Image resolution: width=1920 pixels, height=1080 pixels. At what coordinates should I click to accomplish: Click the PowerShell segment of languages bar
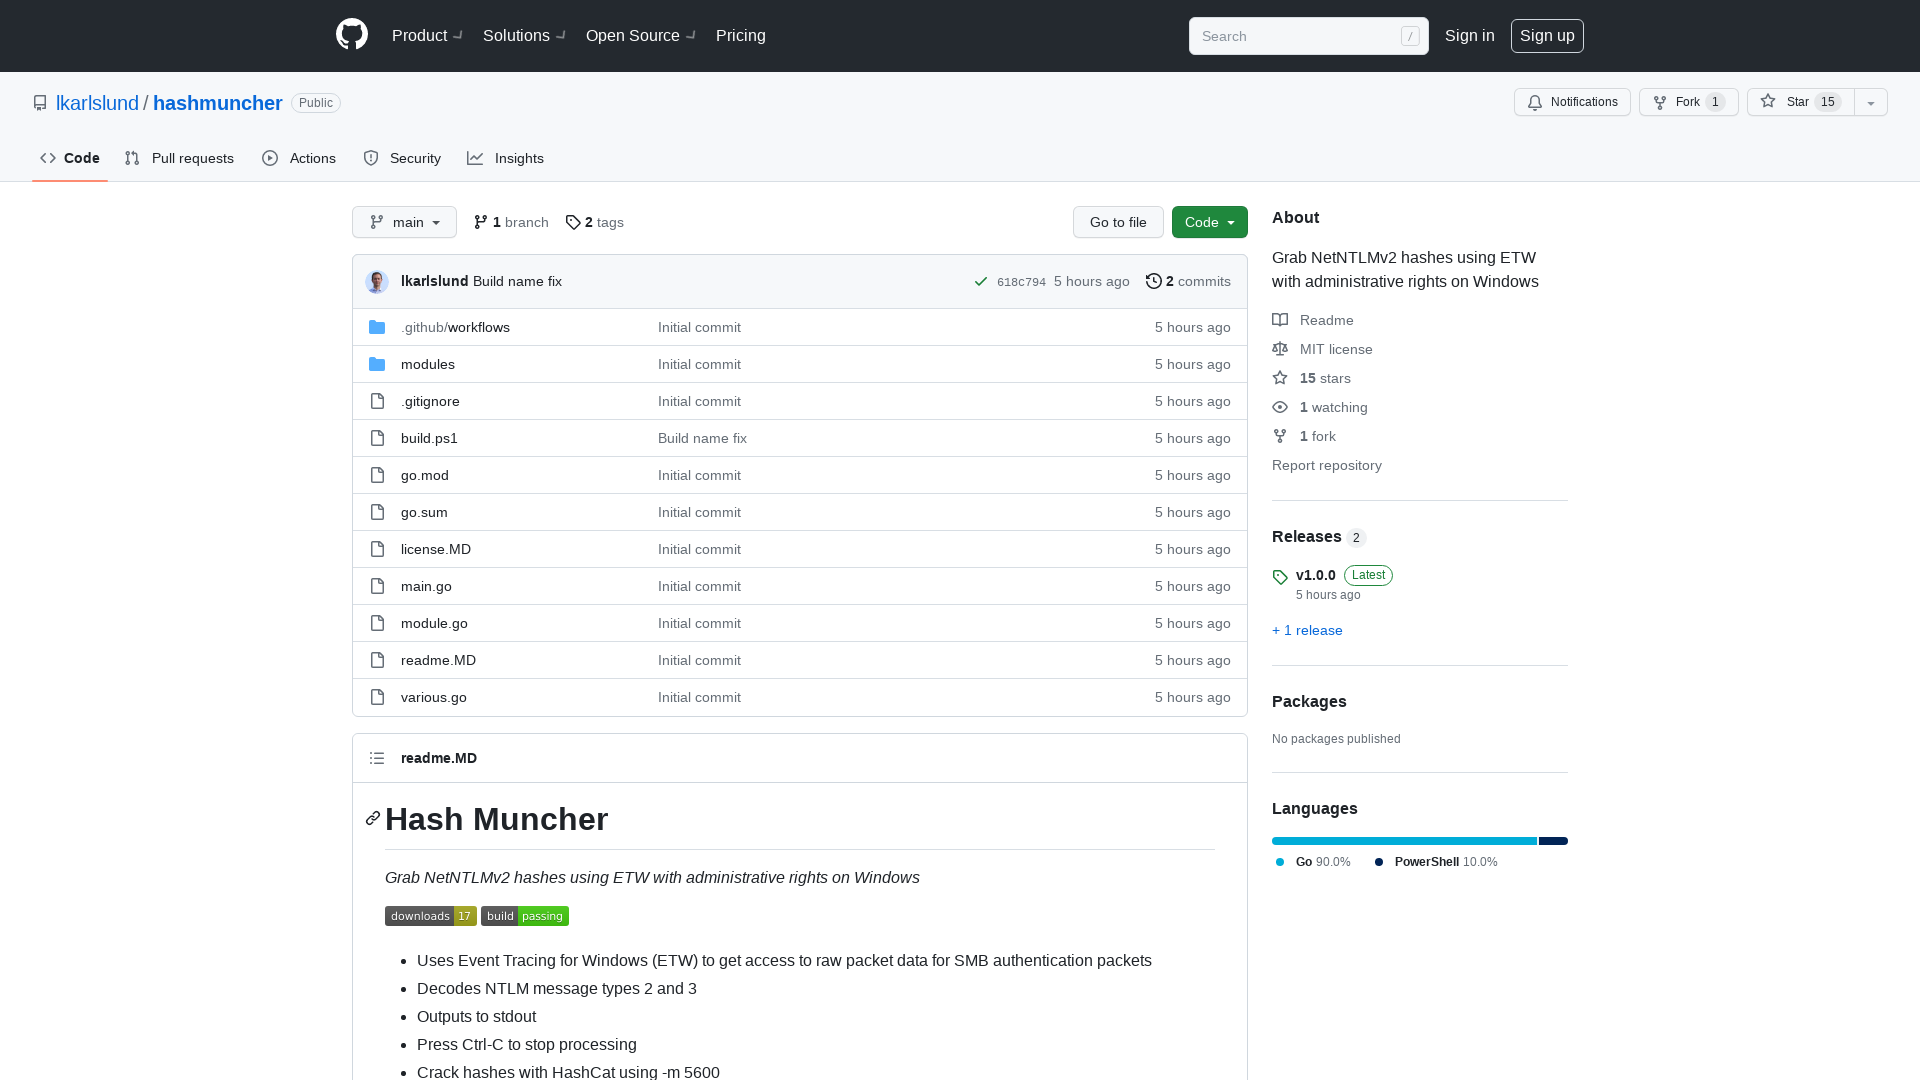pos(1553,841)
